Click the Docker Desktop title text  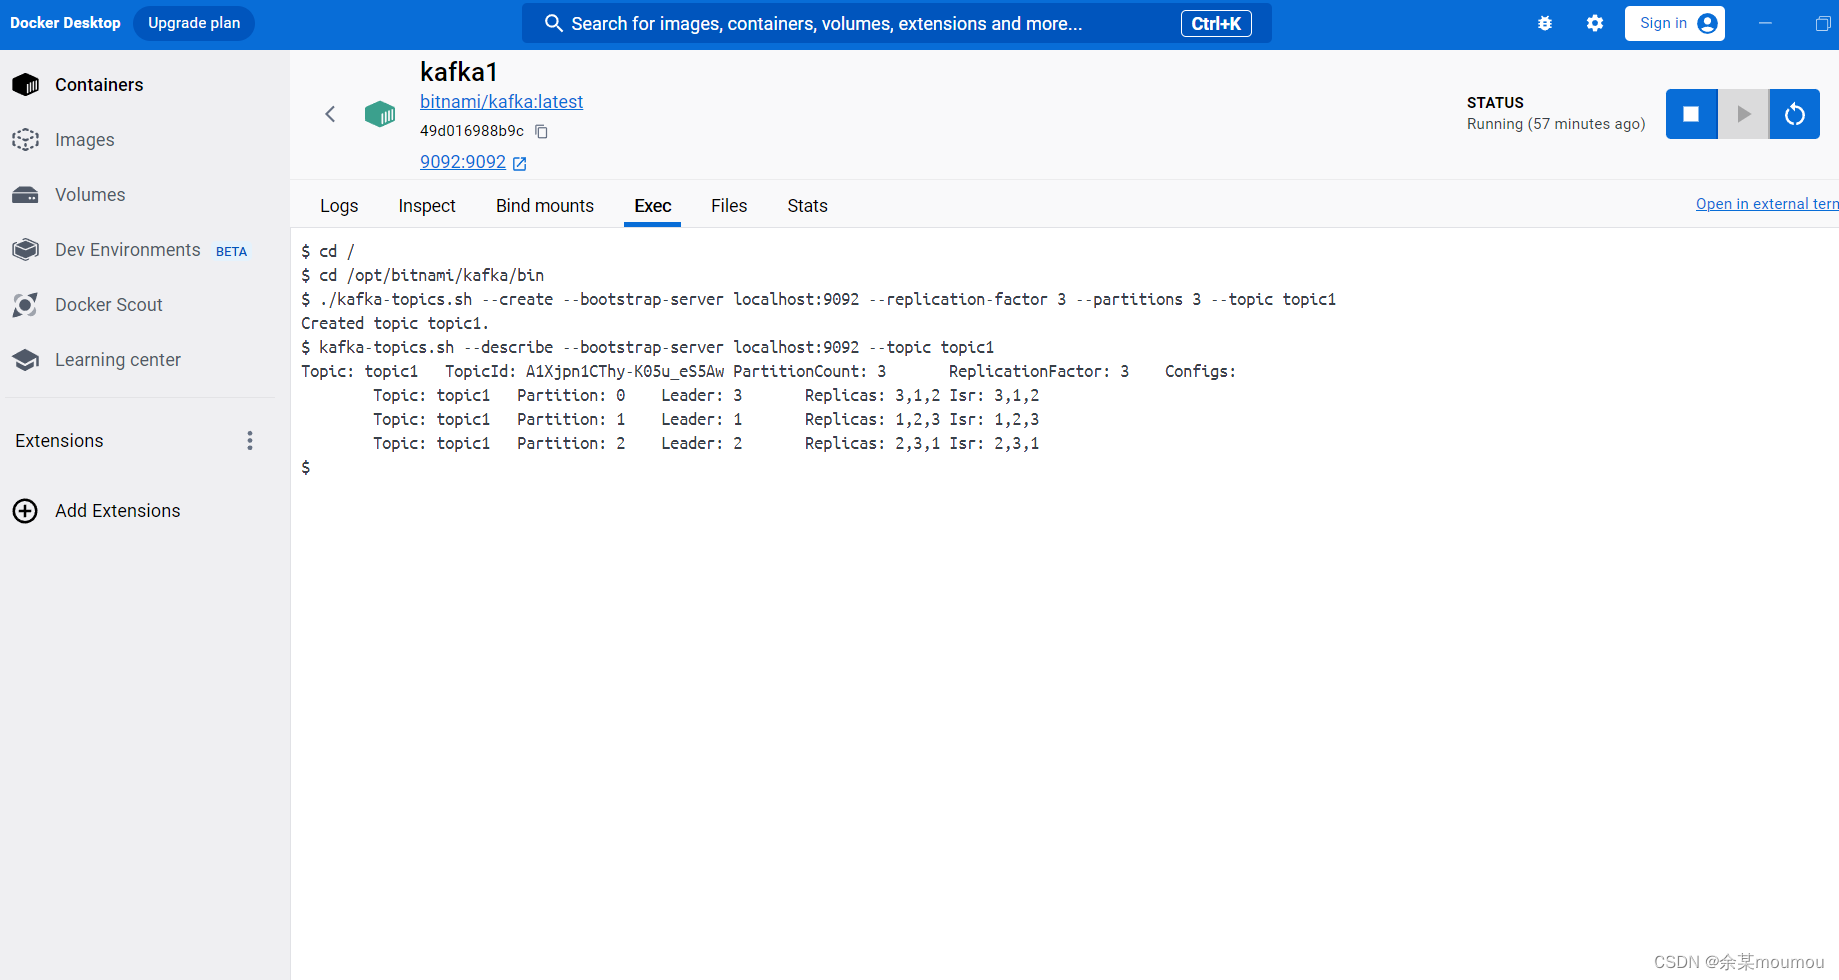click(65, 23)
